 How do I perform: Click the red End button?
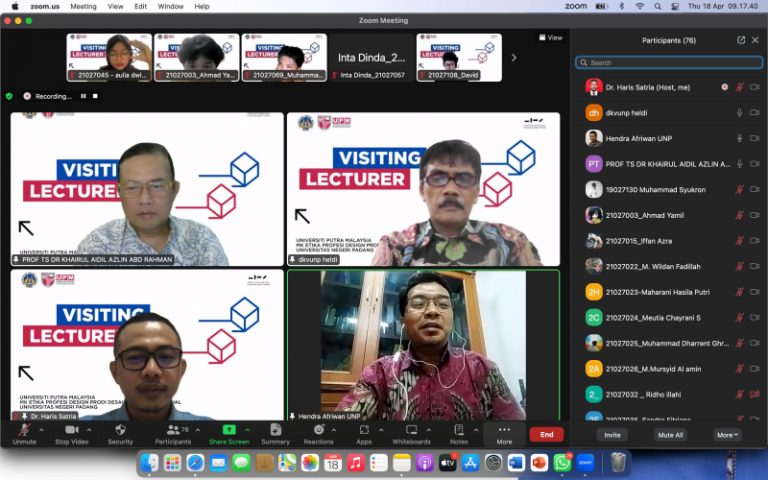point(547,434)
